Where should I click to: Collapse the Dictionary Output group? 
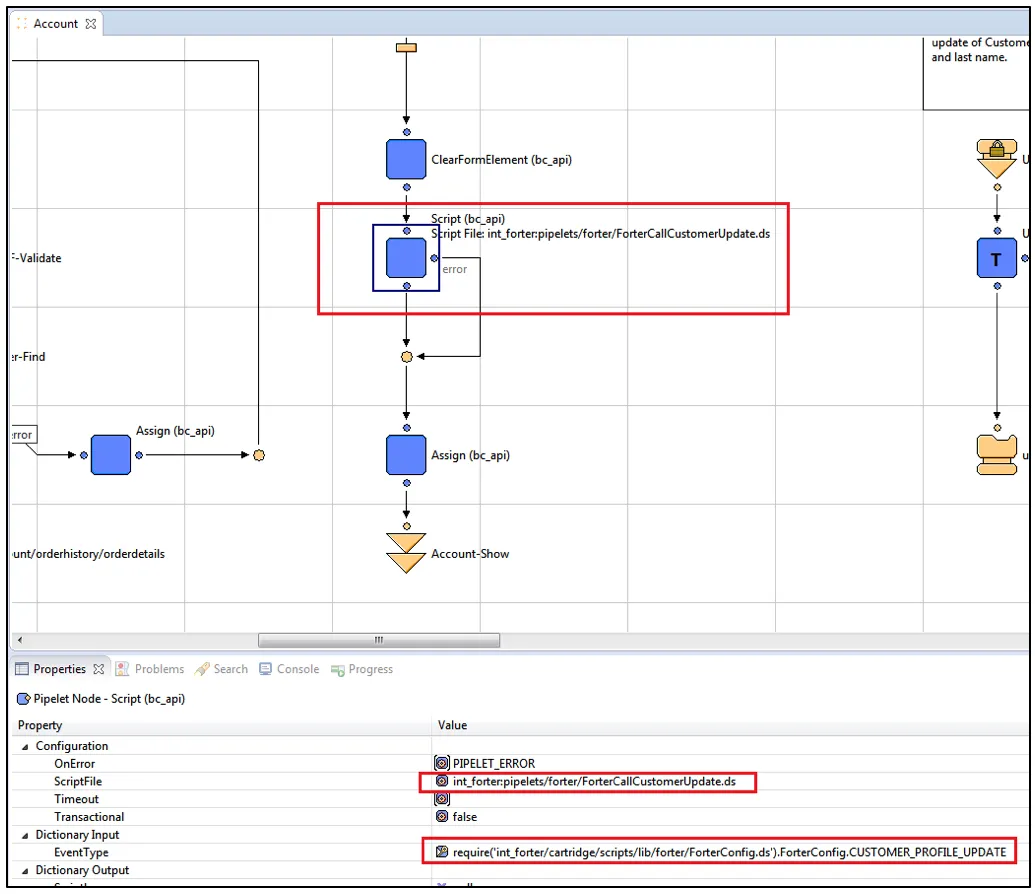(x=25, y=871)
